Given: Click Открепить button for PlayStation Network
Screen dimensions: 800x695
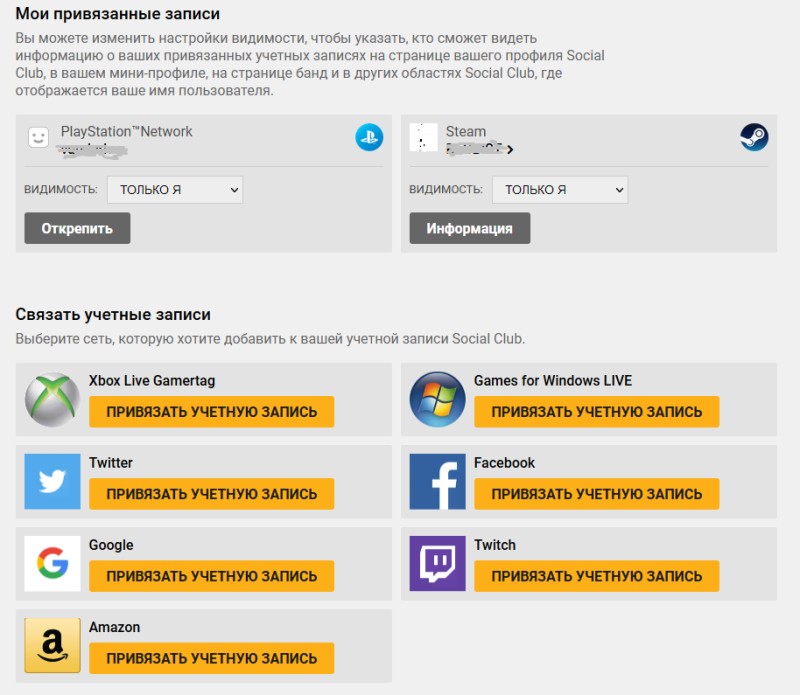Looking at the screenshot, I should click(x=77, y=229).
